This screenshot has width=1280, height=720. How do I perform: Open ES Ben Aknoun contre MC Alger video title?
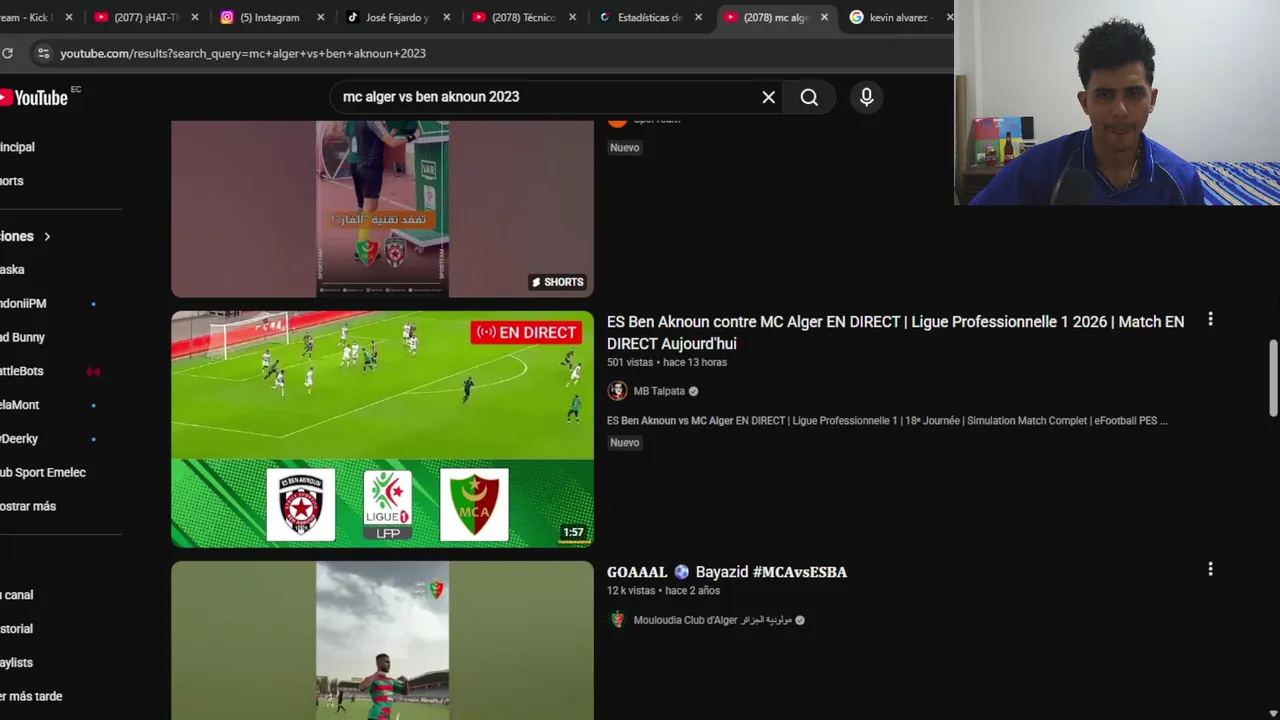click(x=895, y=332)
